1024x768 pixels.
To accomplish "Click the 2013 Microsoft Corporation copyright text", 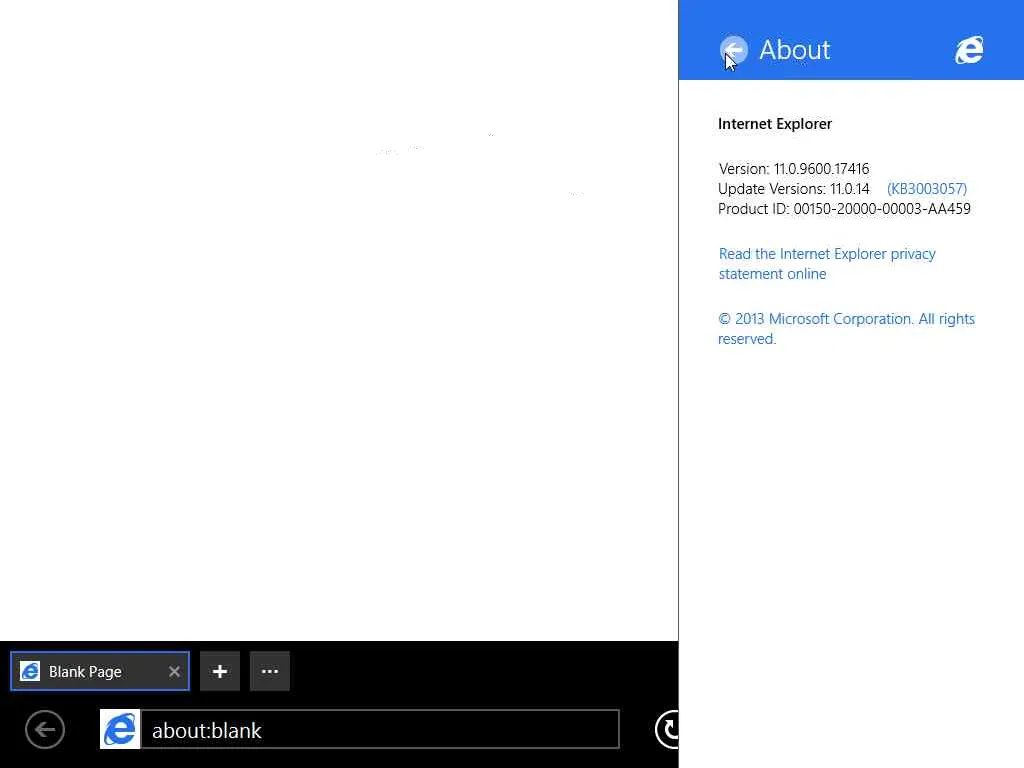I will [x=846, y=328].
